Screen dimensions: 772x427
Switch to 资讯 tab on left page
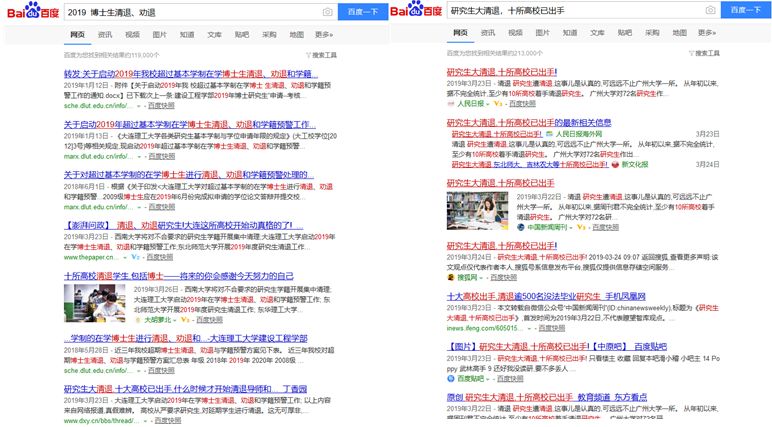tap(105, 34)
